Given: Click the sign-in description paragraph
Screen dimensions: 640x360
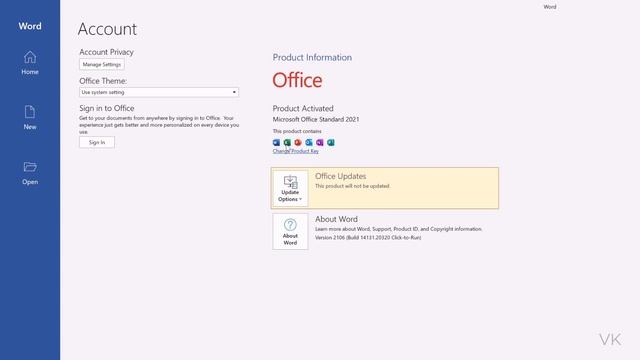Looking at the screenshot, I should [159, 125].
